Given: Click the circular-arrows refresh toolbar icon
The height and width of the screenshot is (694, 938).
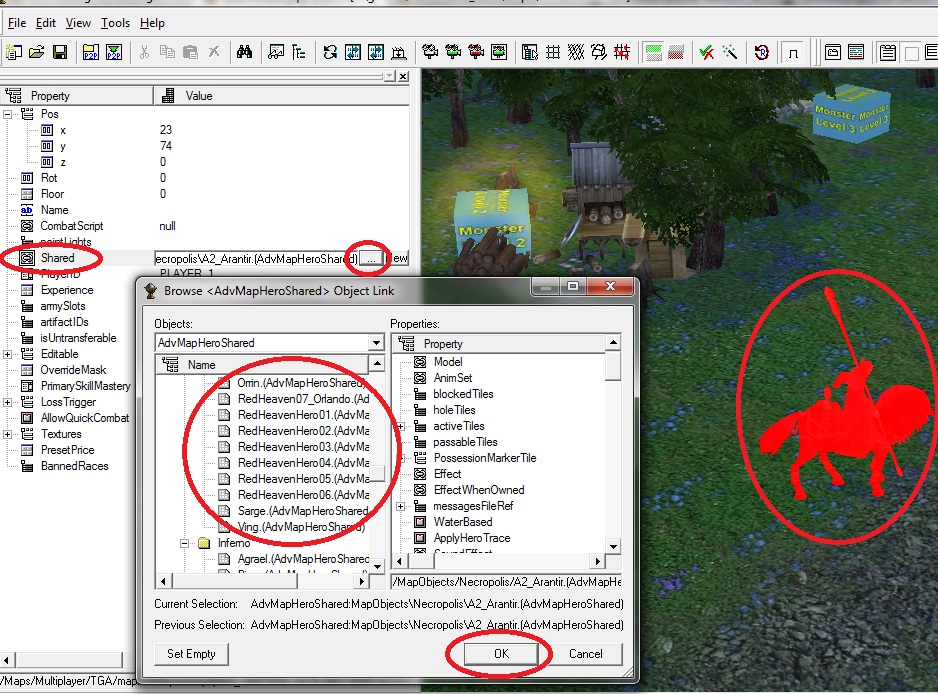Looking at the screenshot, I should click(x=330, y=53).
